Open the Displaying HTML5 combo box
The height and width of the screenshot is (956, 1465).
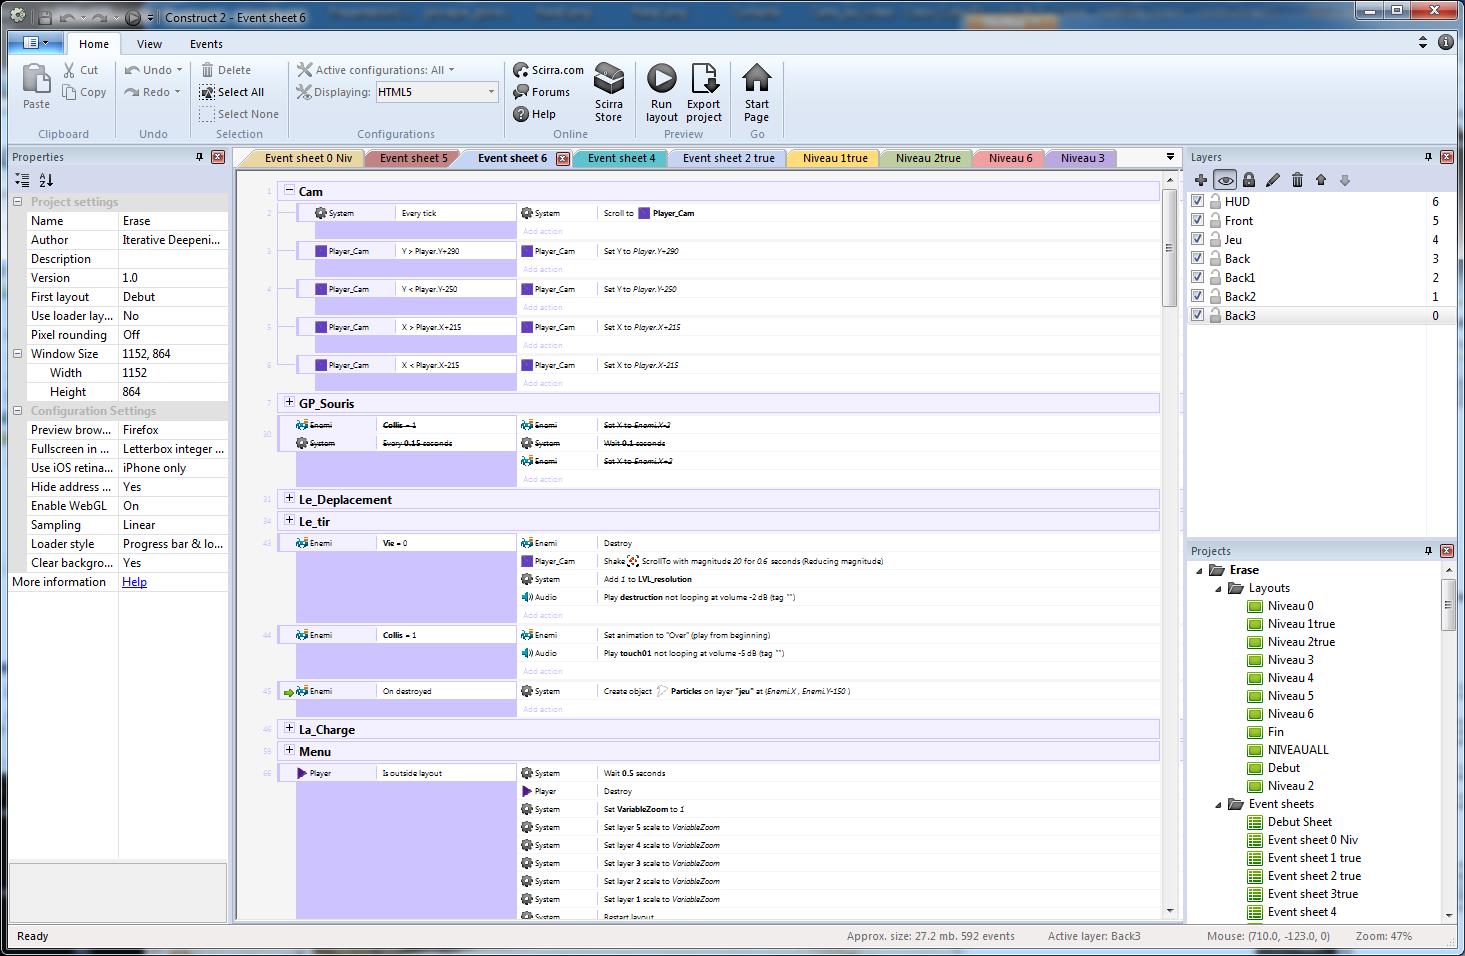(x=436, y=92)
